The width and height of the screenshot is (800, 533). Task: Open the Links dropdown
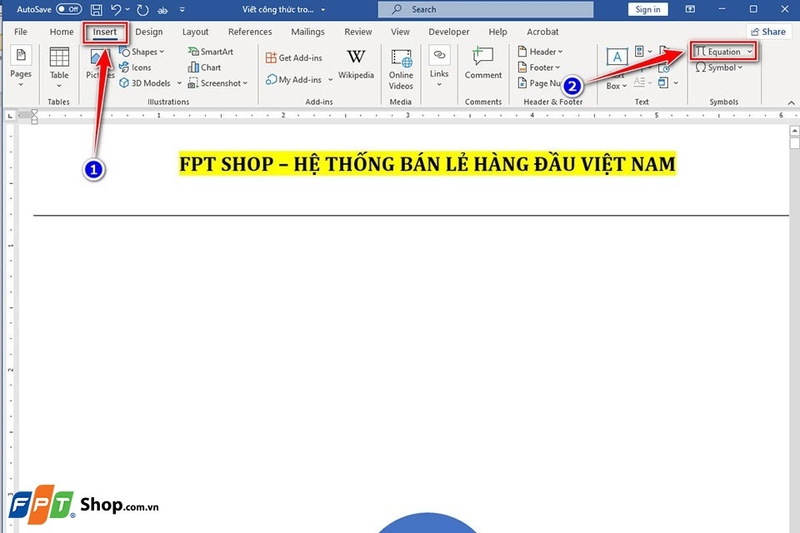439,67
